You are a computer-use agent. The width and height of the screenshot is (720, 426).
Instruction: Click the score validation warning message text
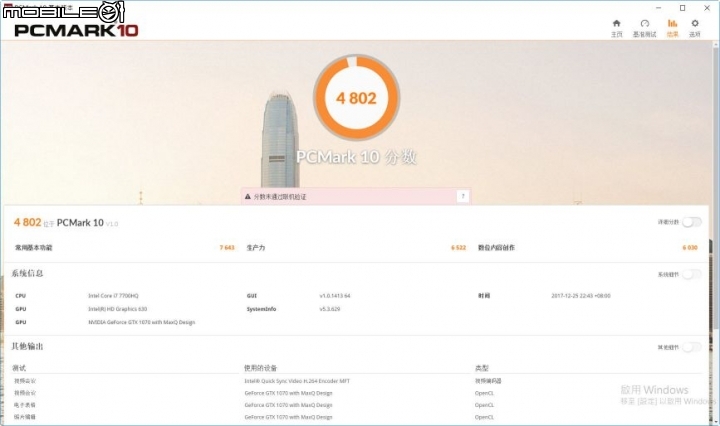[x=280, y=196]
